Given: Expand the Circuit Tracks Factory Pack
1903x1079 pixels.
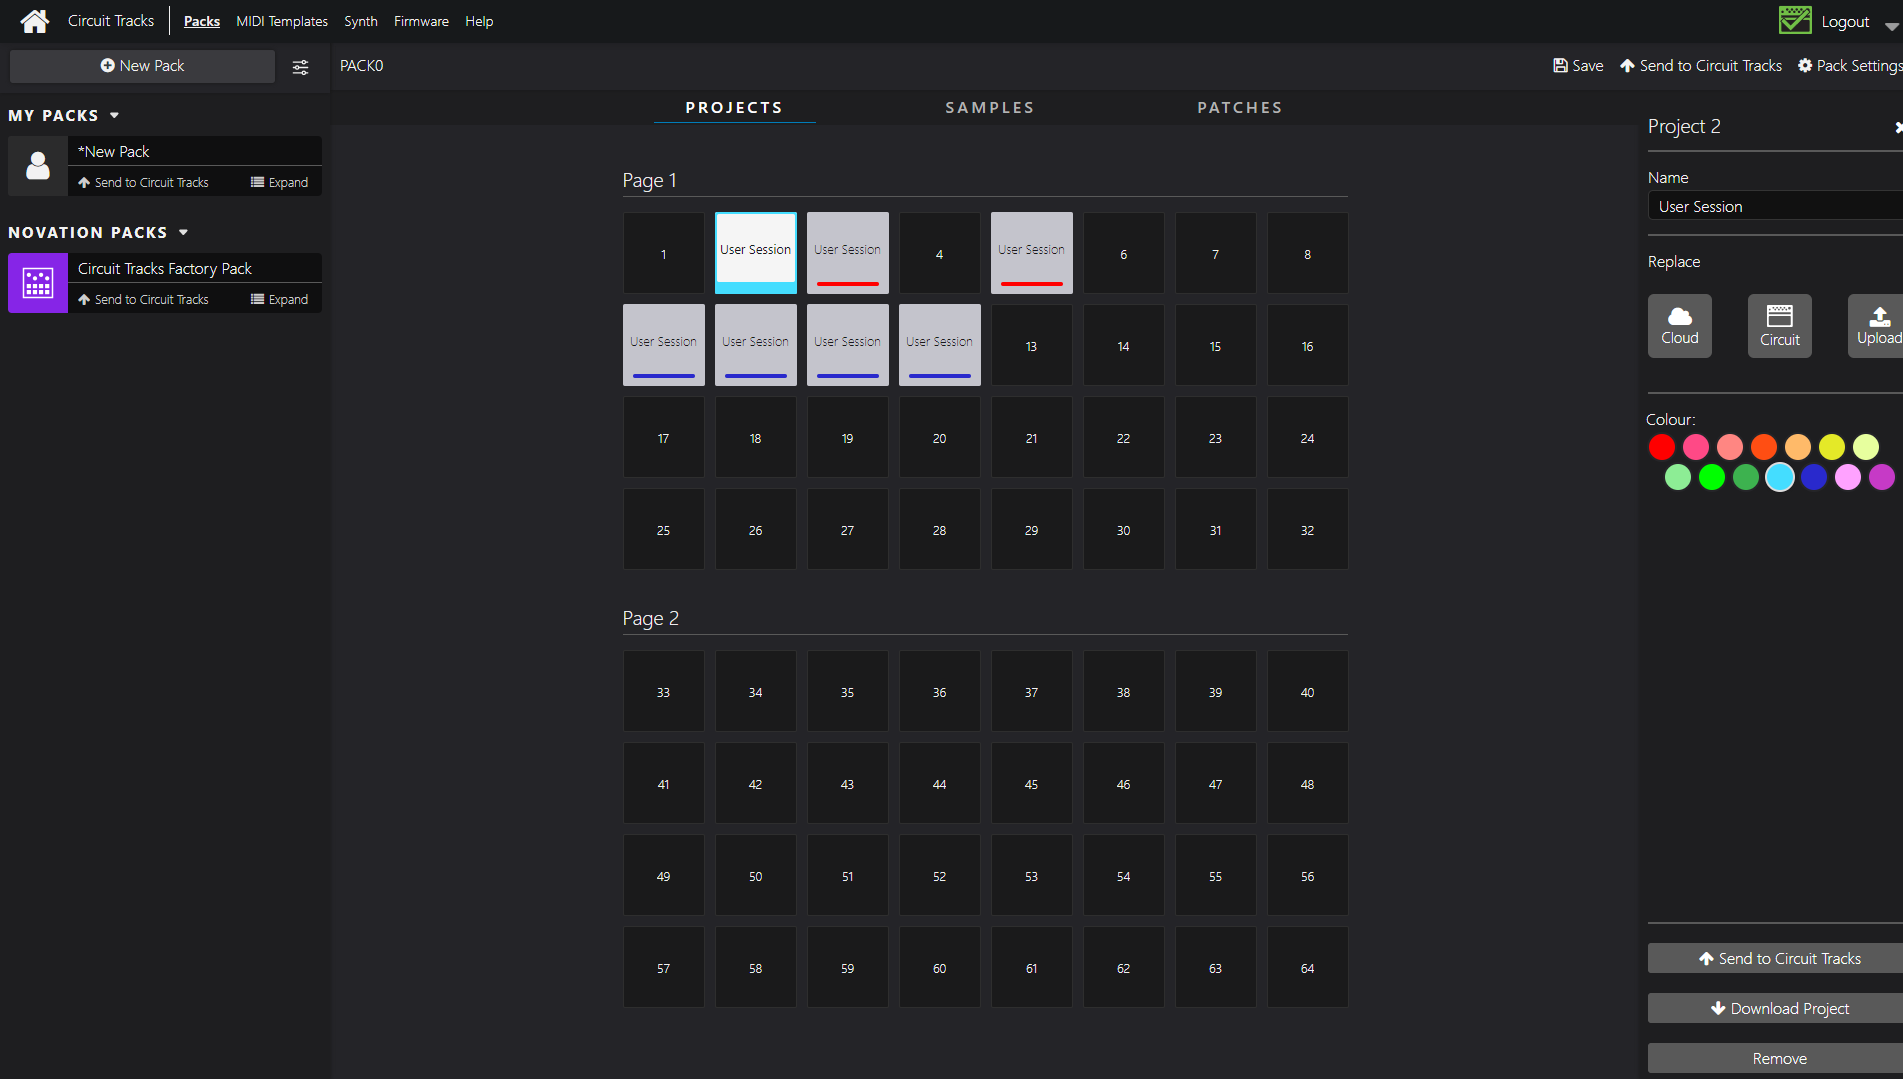Looking at the screenshot, I should point(279,299).
